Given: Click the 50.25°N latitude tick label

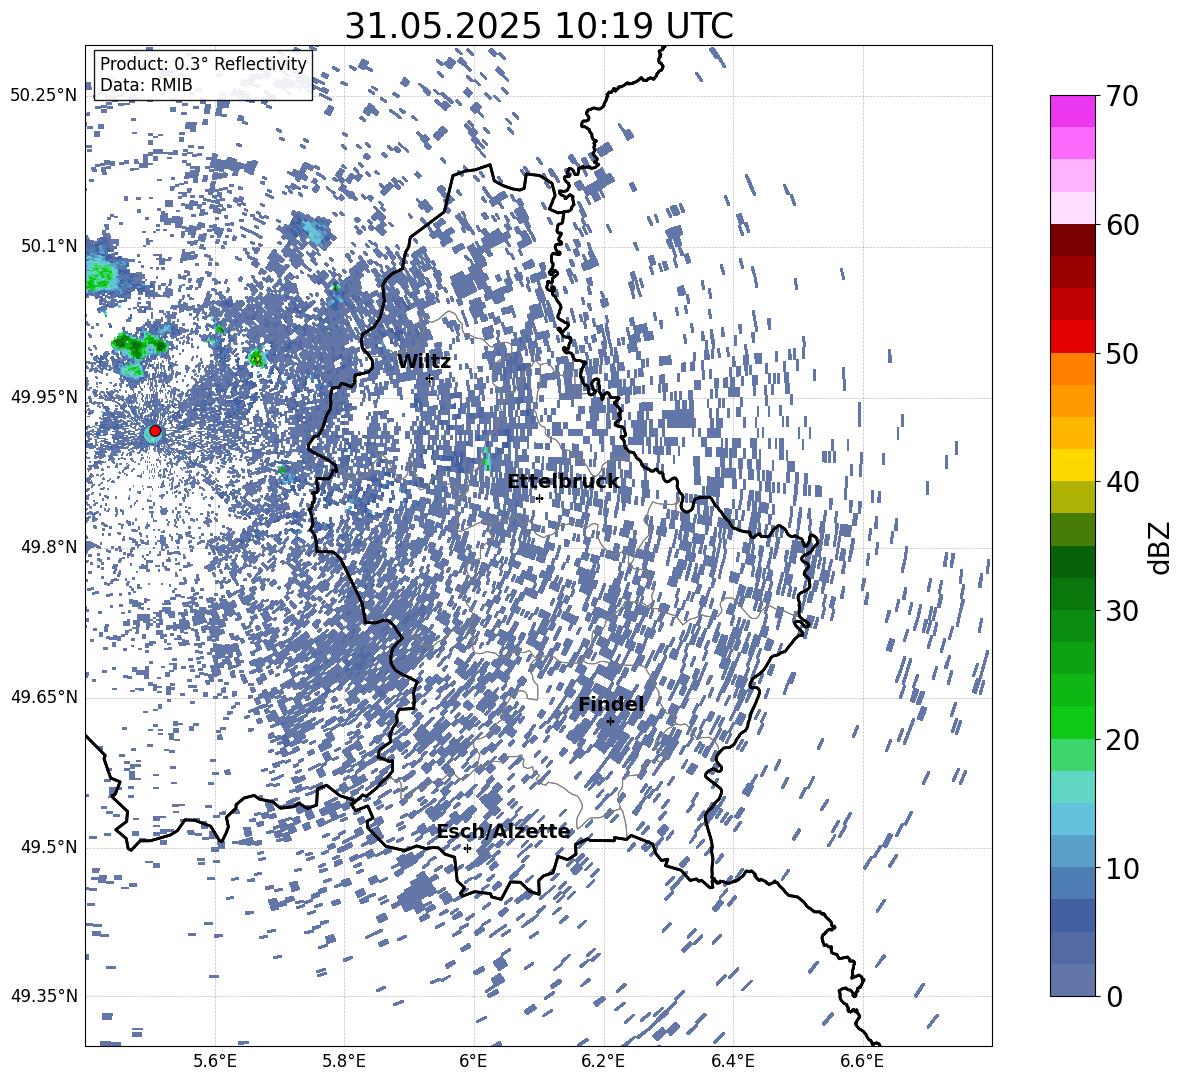Looking at the screenshot, I should (43, 96).
